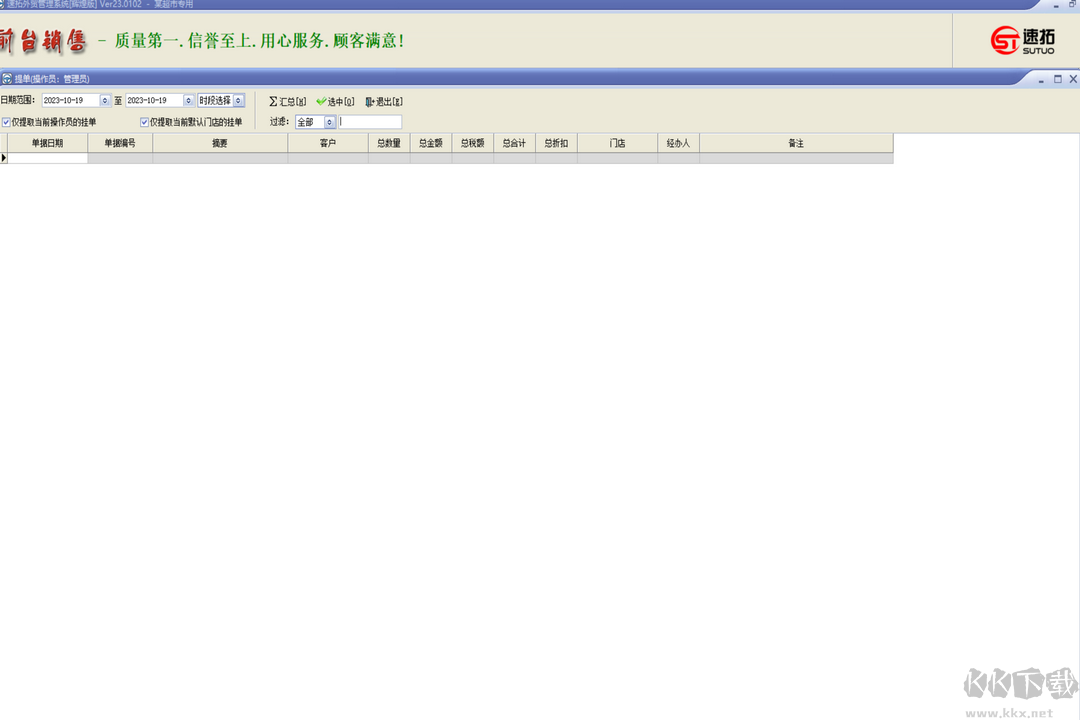Click the 客户 column header
The height and width of the screenshot is (720, 1080).
(x=328, y=143)
